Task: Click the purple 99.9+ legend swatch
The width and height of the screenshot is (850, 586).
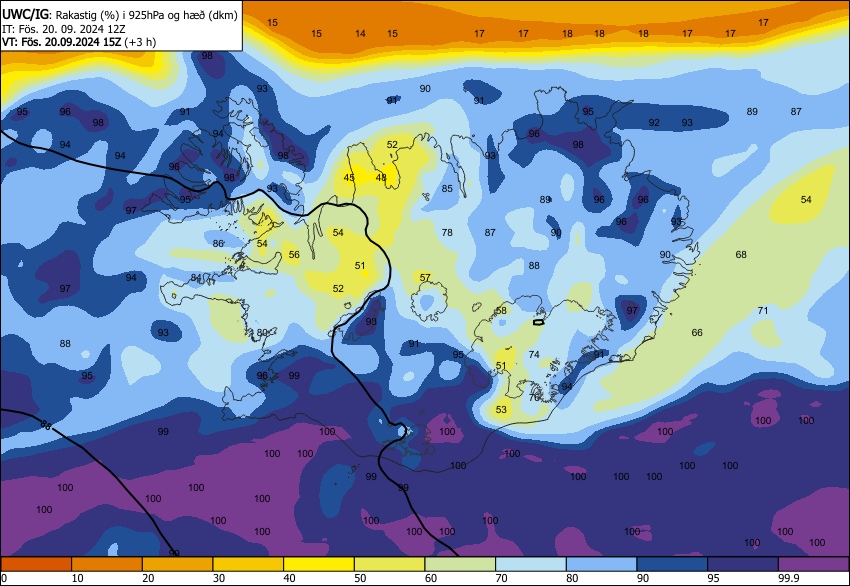Action: [x=814, y=564]
